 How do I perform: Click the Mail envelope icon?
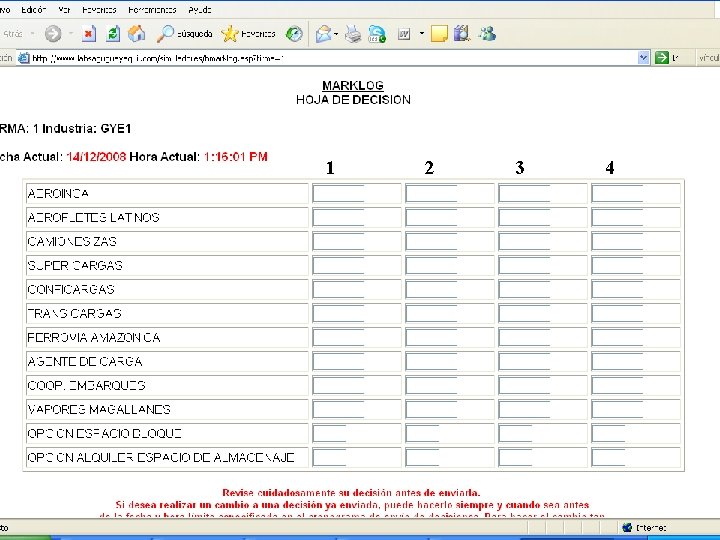(x=323, y=34)
